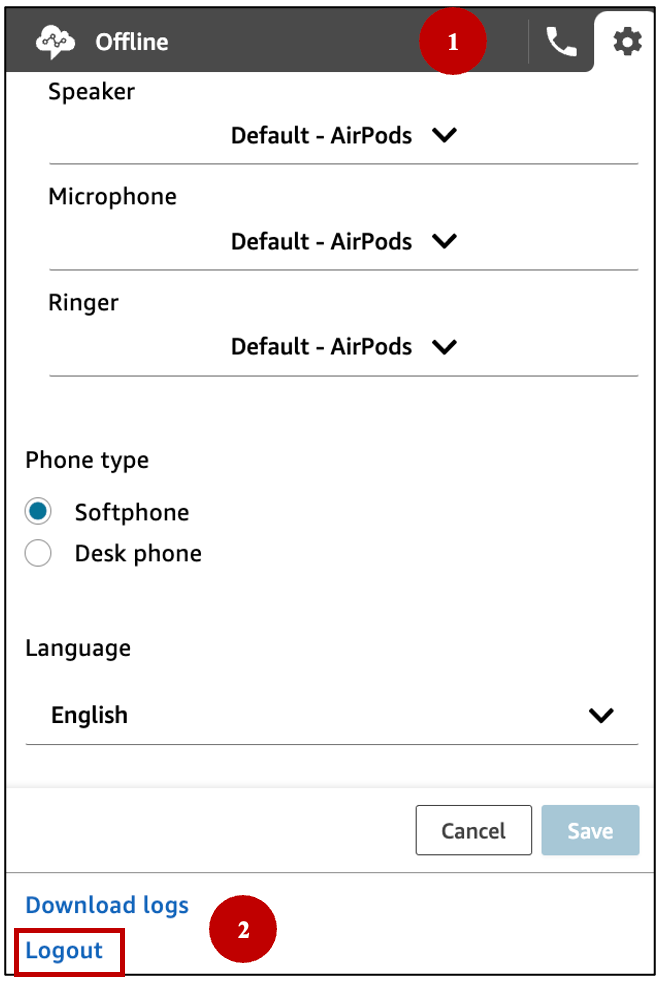Choose Desk phone as phone type
Screen dimensions: 660x982
click(37, 553)
